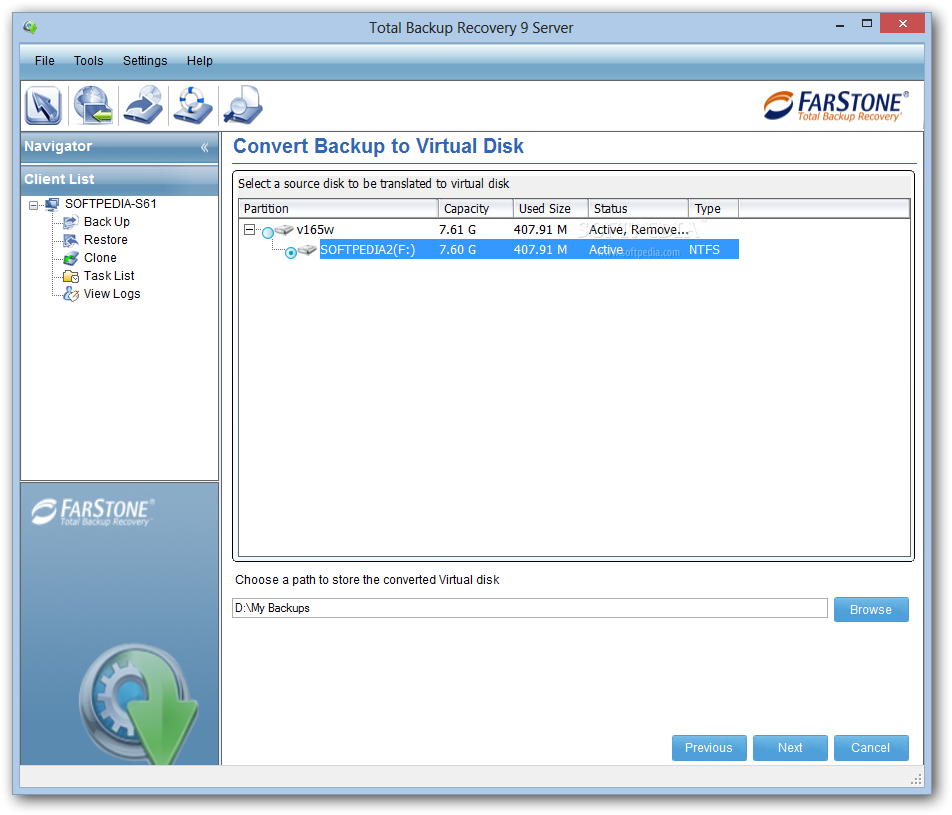This screenshot has width=952, height=815.
Task: Click the Previous button
Action: [x=709, y=748]
